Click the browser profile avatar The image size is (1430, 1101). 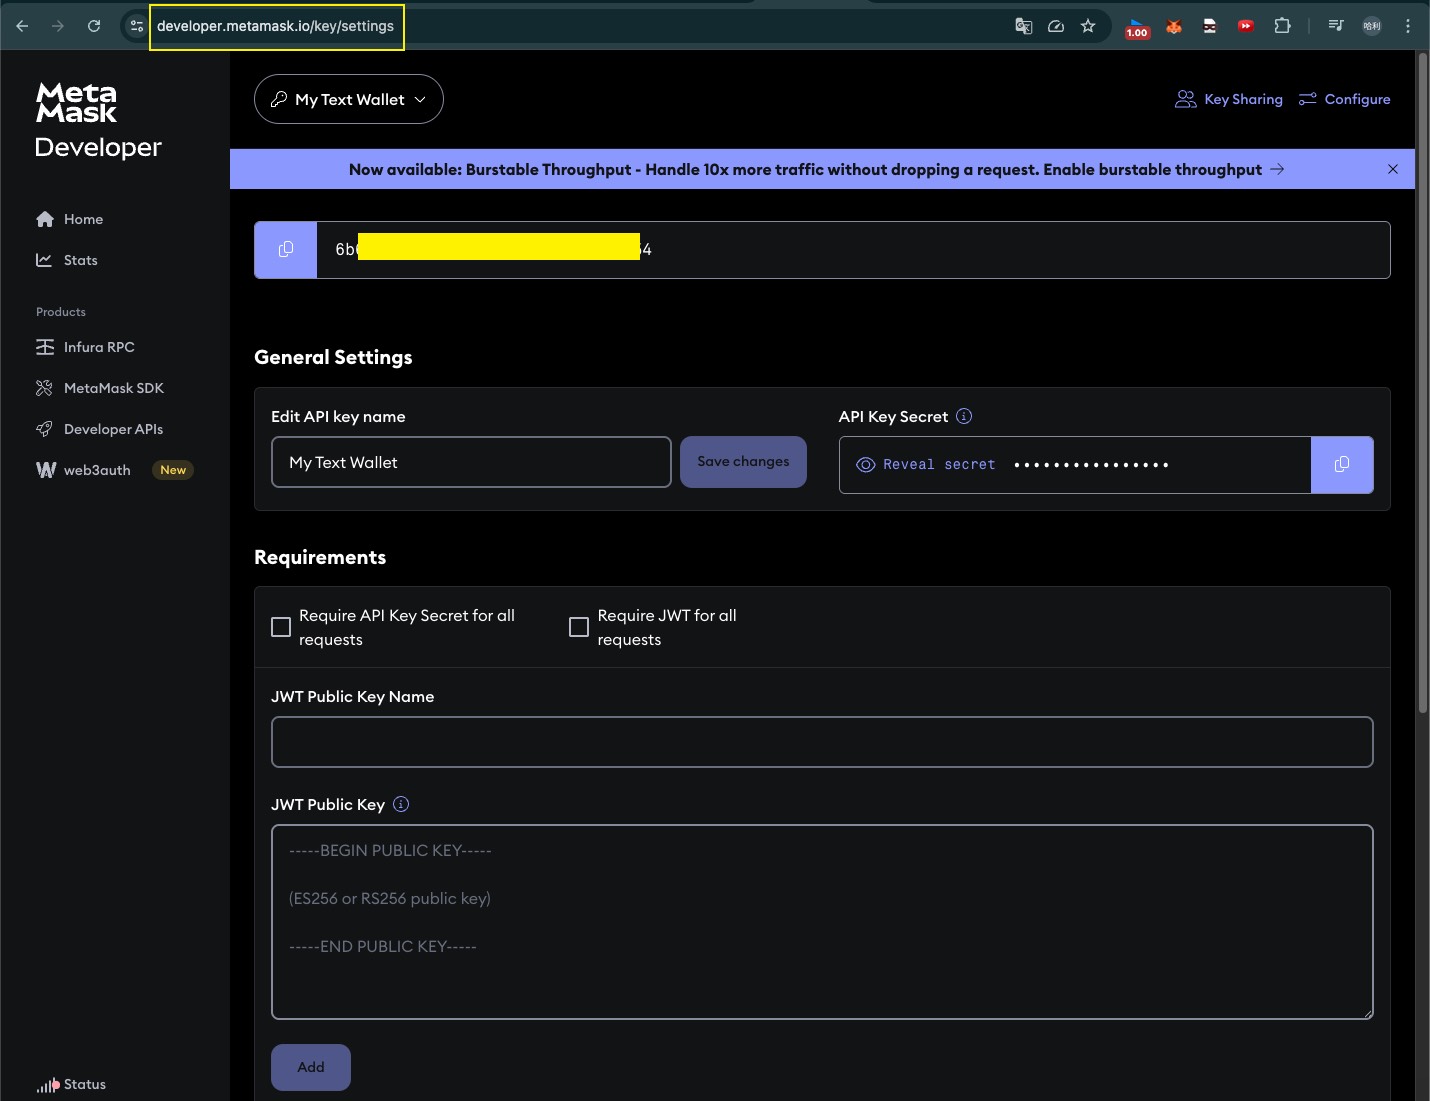pos(1372,26)
